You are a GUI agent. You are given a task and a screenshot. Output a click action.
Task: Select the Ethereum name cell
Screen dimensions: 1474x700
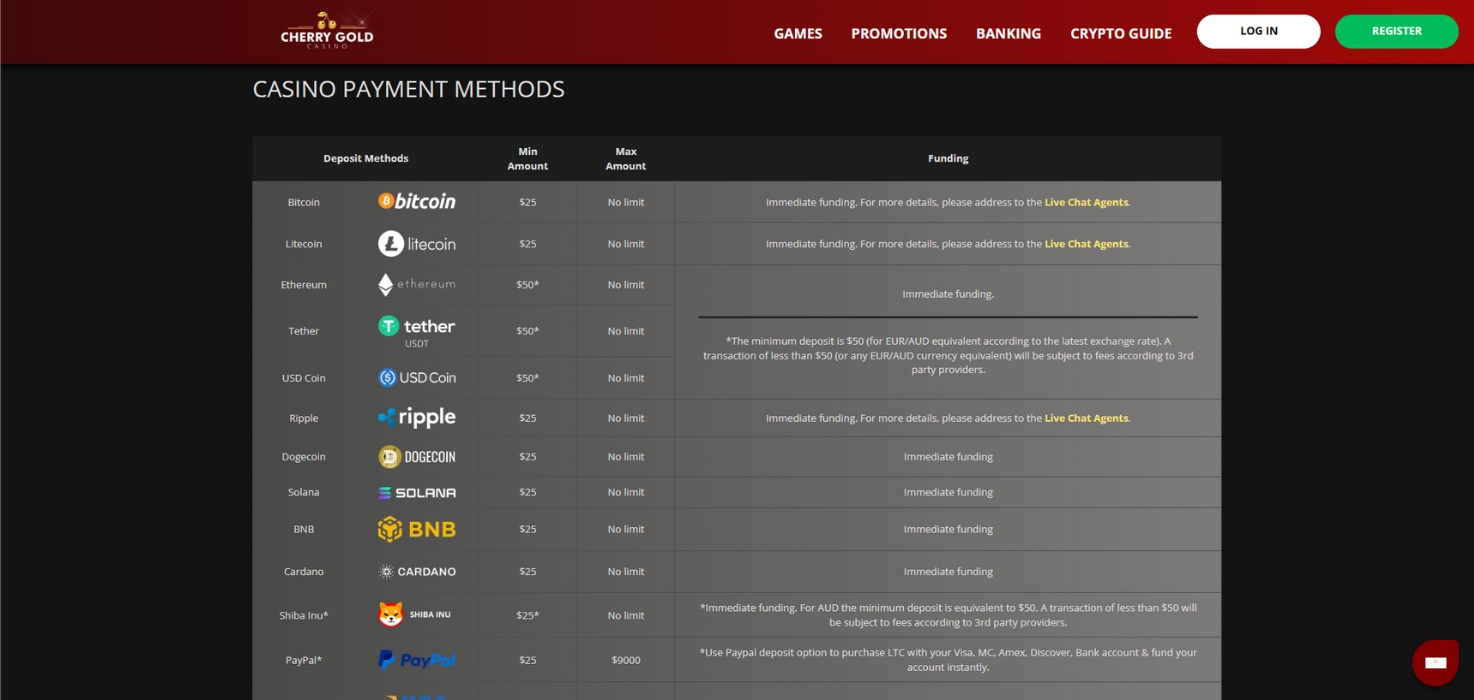click(304, 285)
